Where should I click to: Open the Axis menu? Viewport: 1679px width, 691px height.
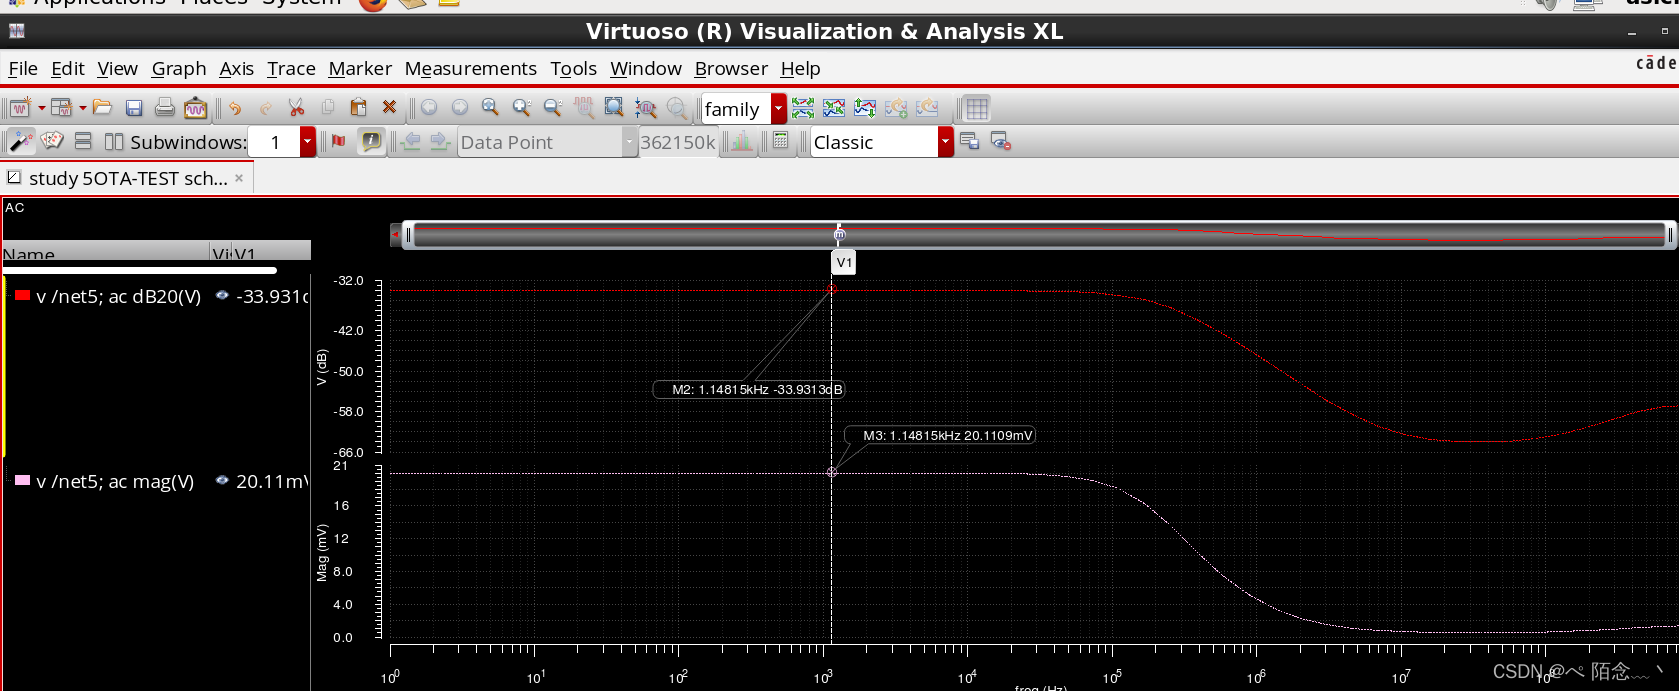point(237,69)
